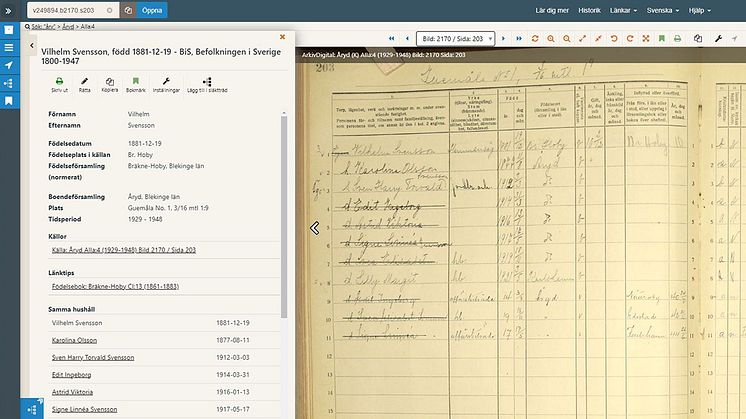Image resolution: width=746 pixels, height=419 pixels.
Task: Collapse the info panel with left chevron on image
Action: click(x=314, y=228)
